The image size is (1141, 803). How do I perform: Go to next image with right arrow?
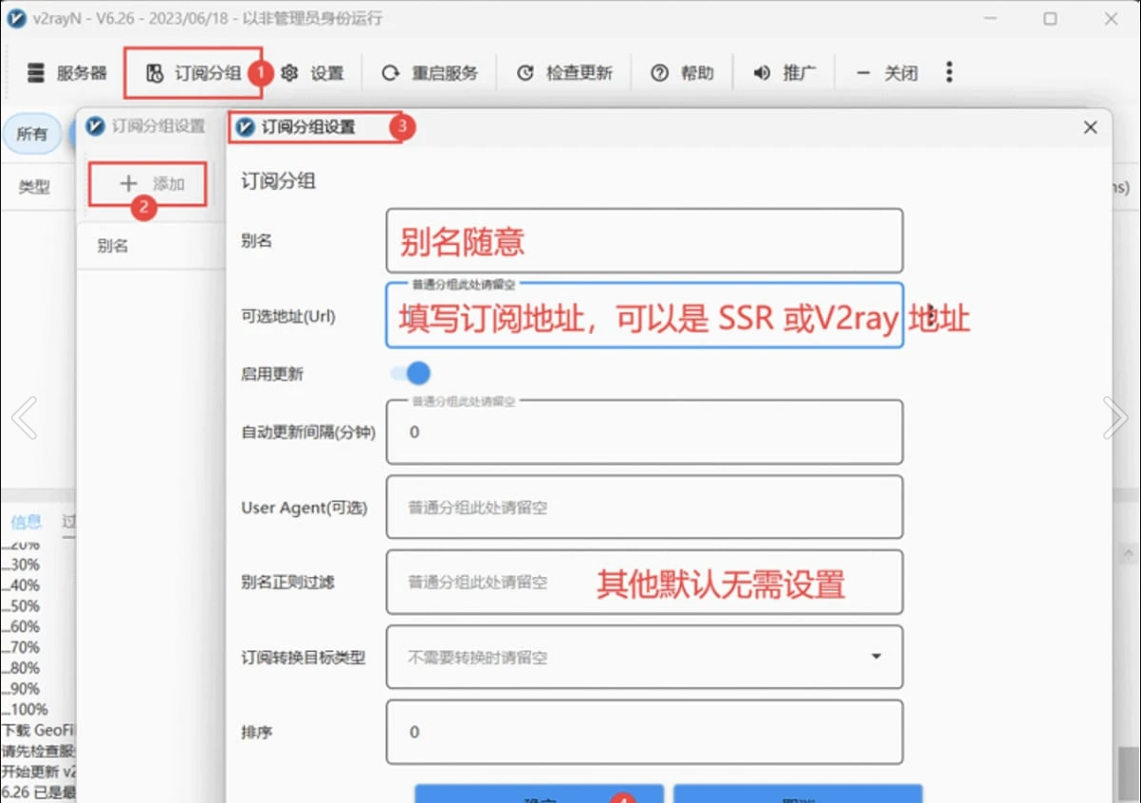(1115, 418)
